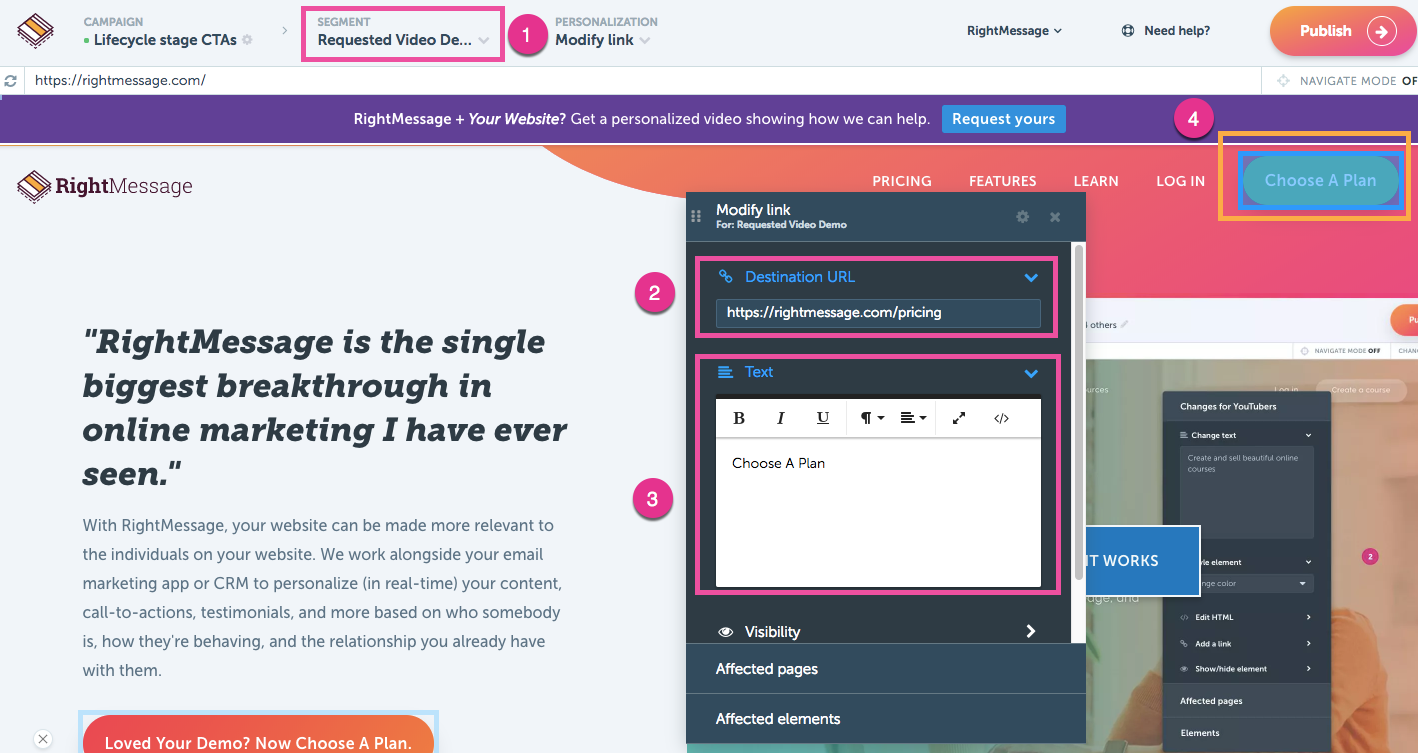Image resolution: width=1418 pixels, height=753 pixels.
Task: Open the RightMessage account dropdown
Action: click(x=1014, y=31)
